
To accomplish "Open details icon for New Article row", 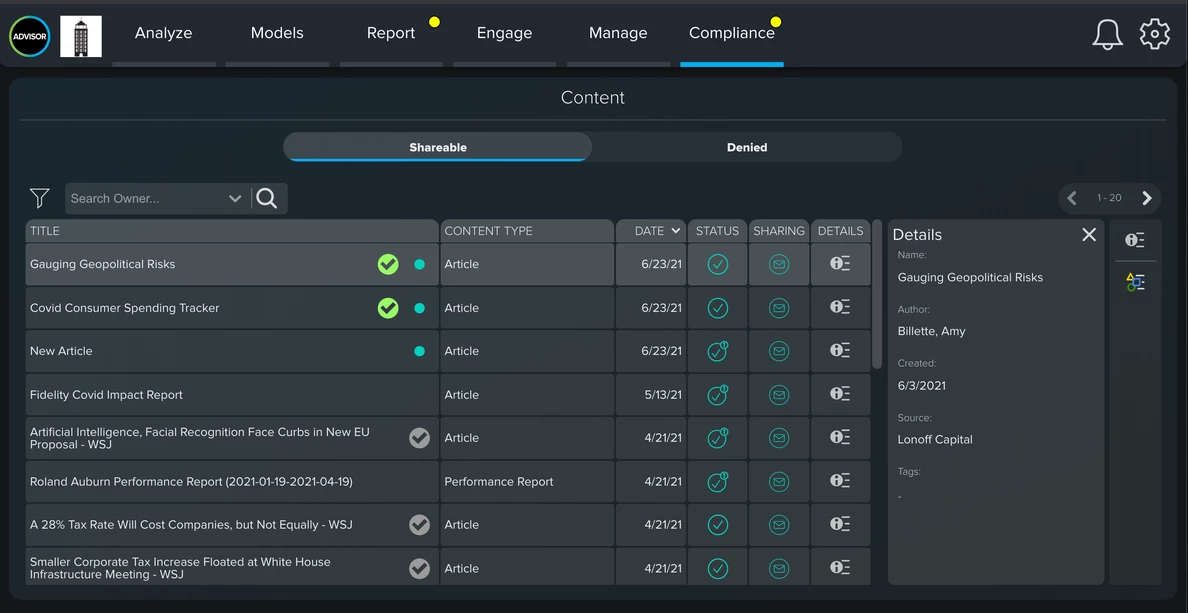I will [839, 350].
